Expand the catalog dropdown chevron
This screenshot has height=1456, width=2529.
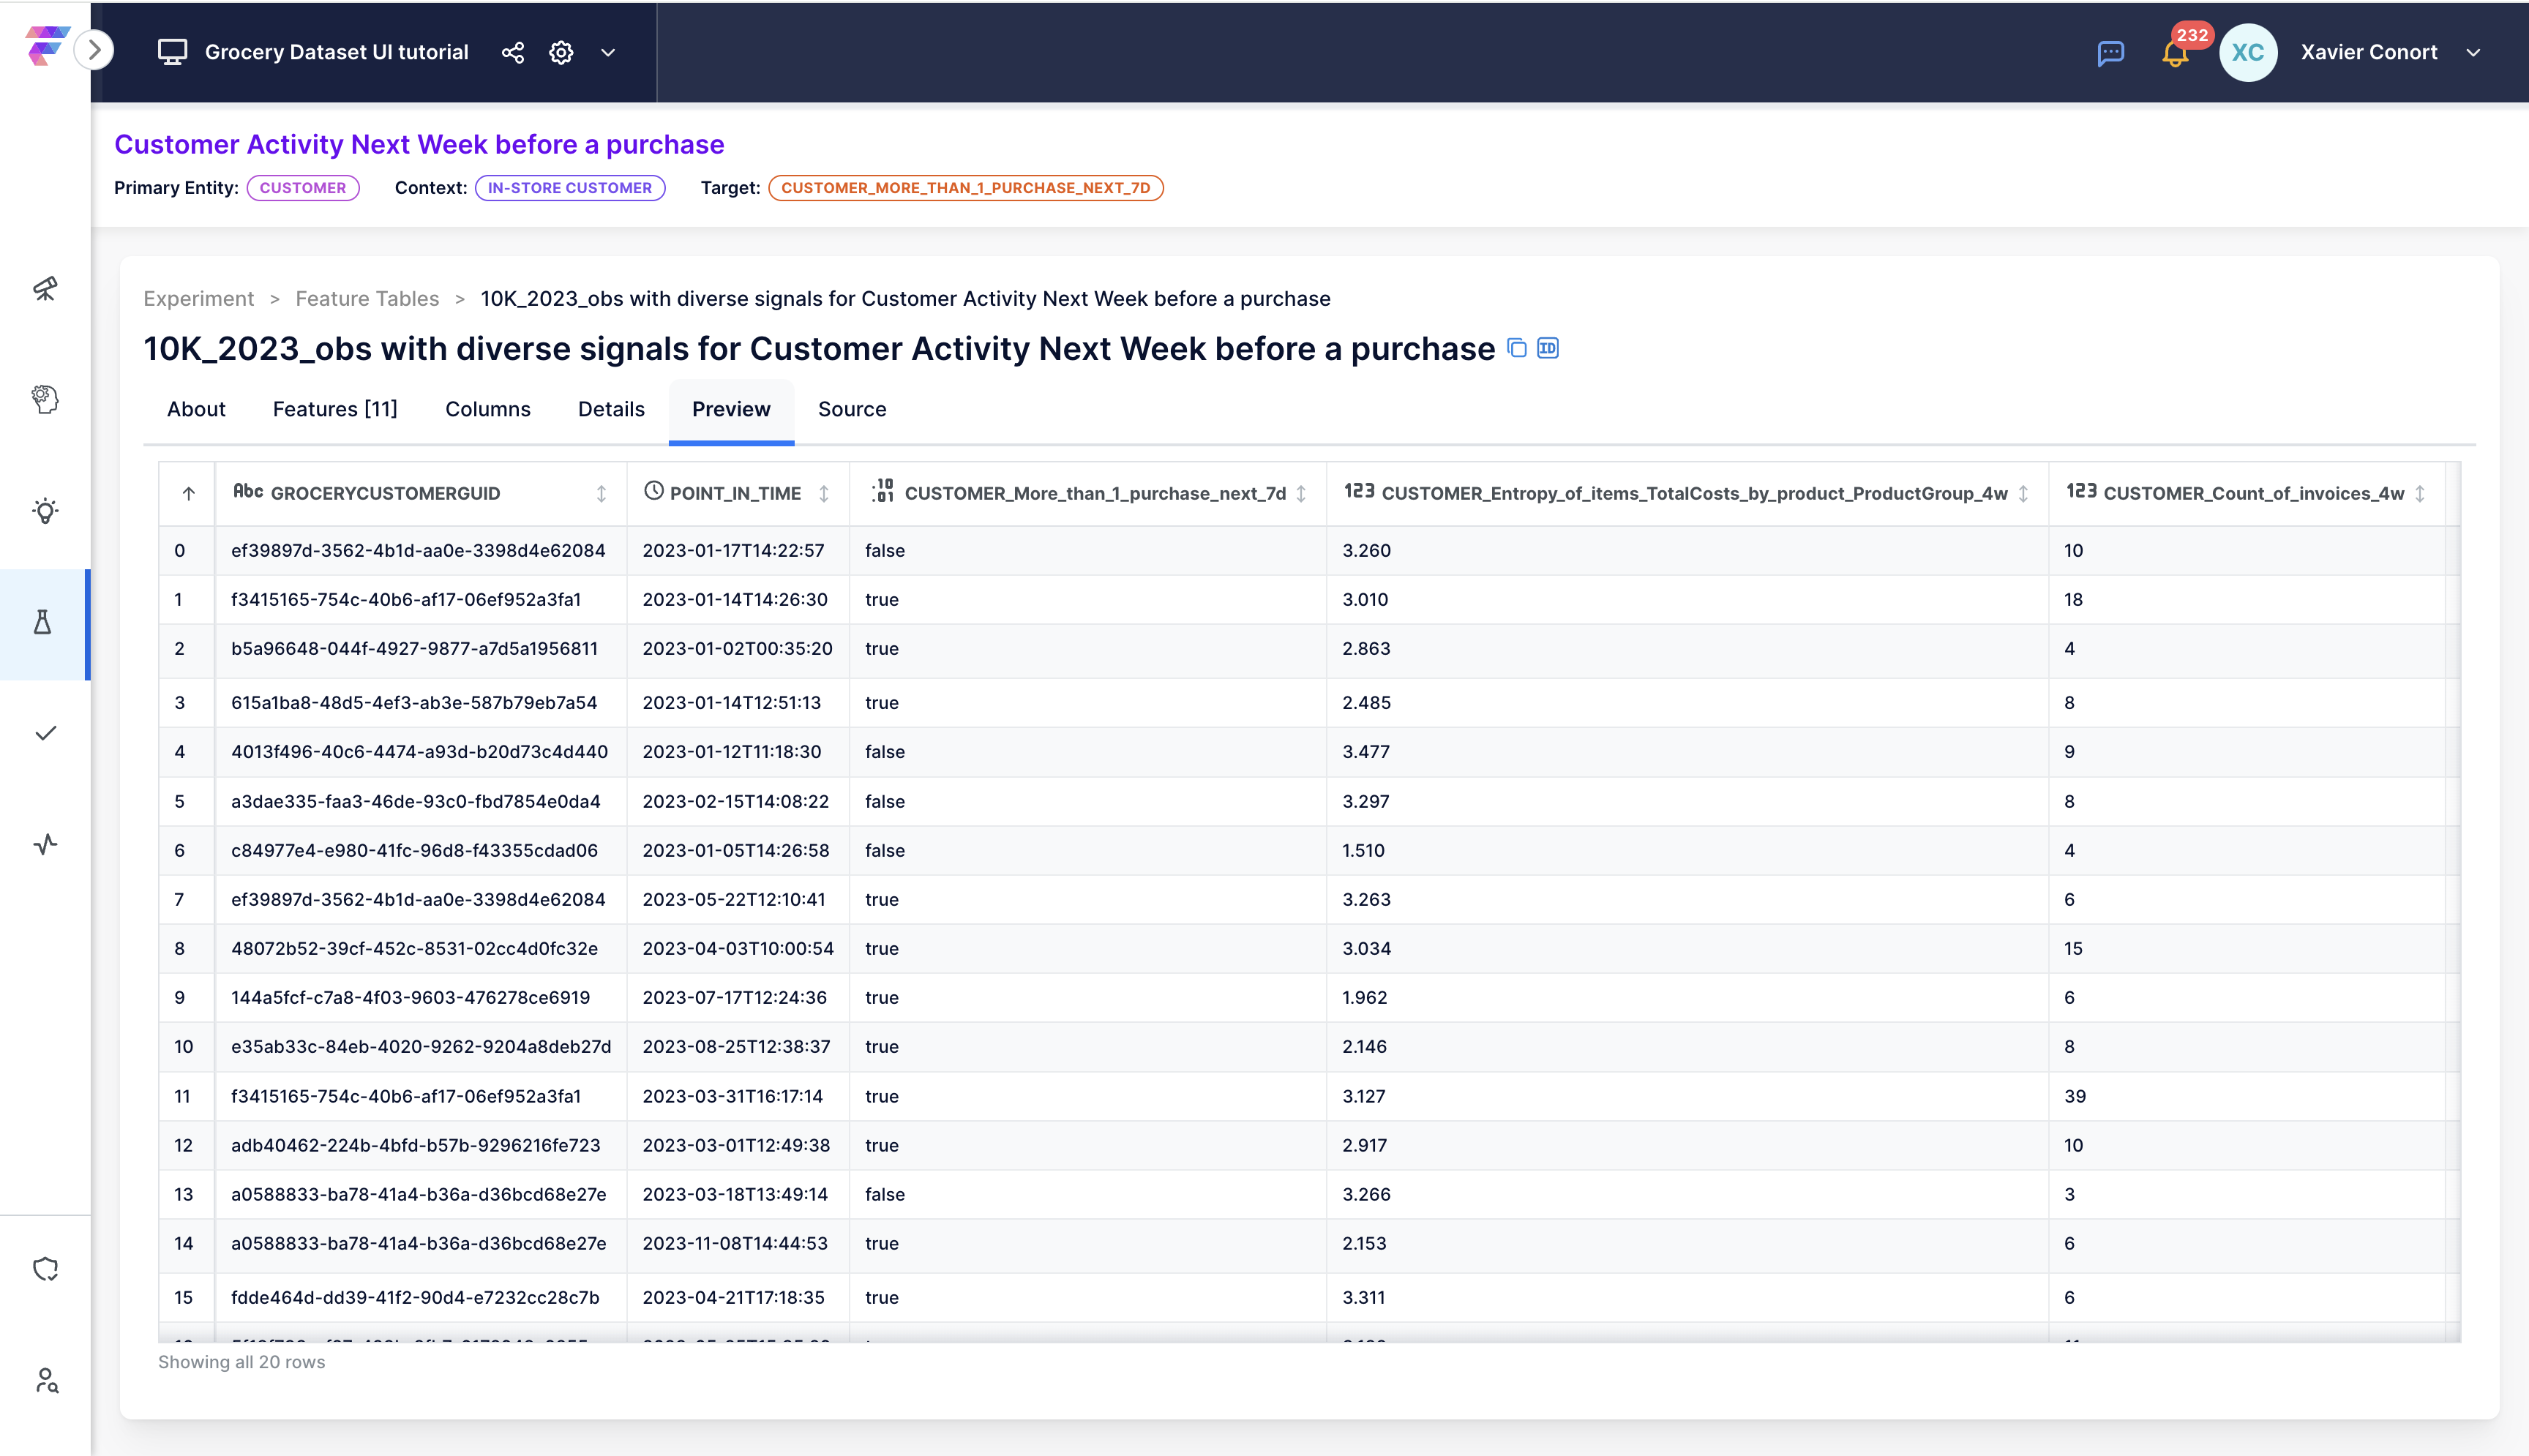(608, 52)
